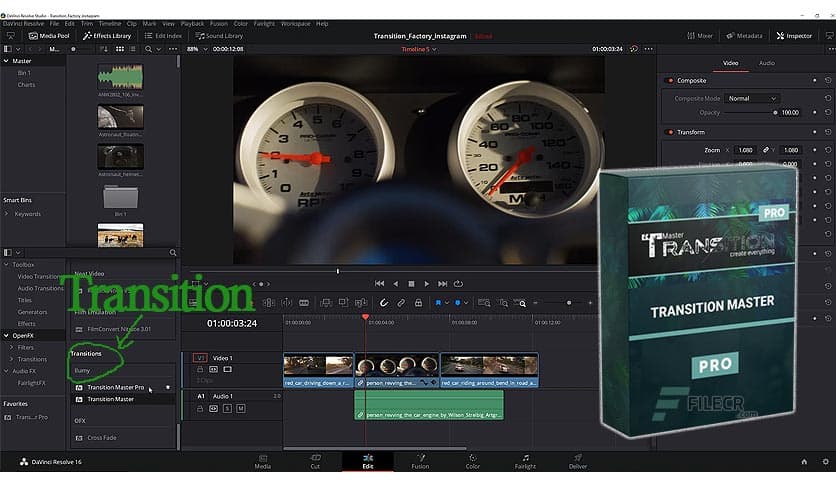Expand the Keywords smart bin
The height and width of the screenshot is (484, 836).
(6, 214)
